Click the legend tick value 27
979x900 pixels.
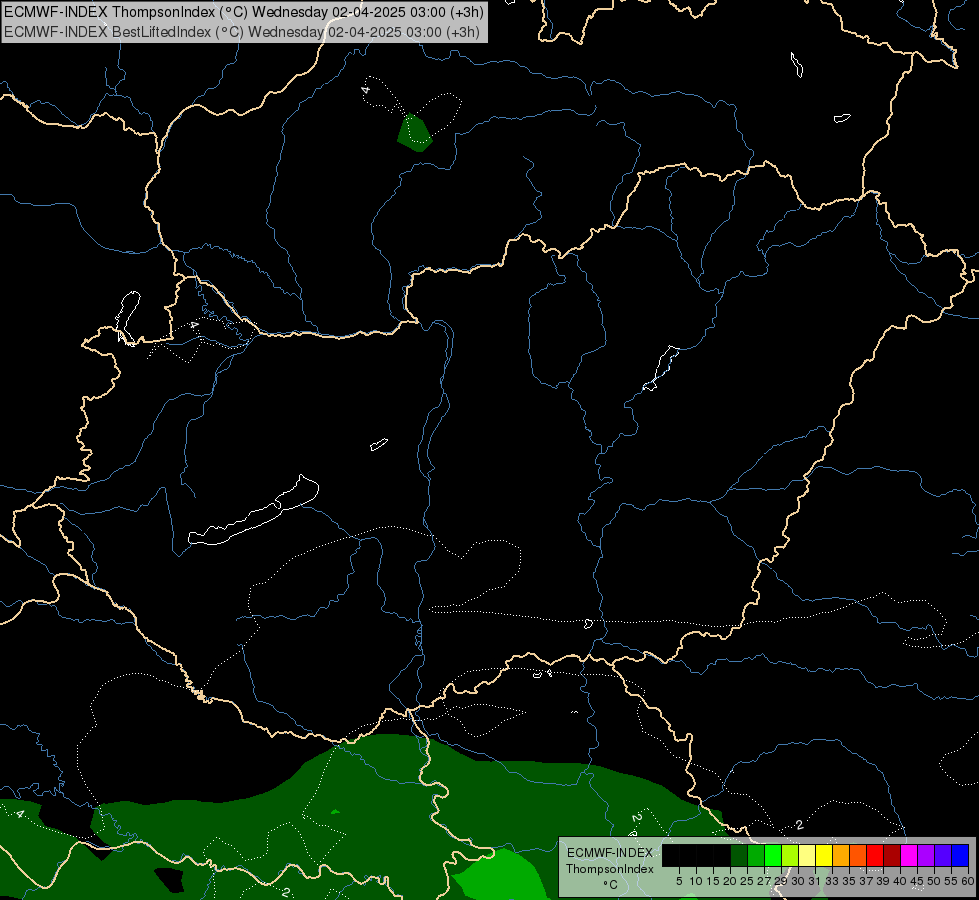(764, 881)
